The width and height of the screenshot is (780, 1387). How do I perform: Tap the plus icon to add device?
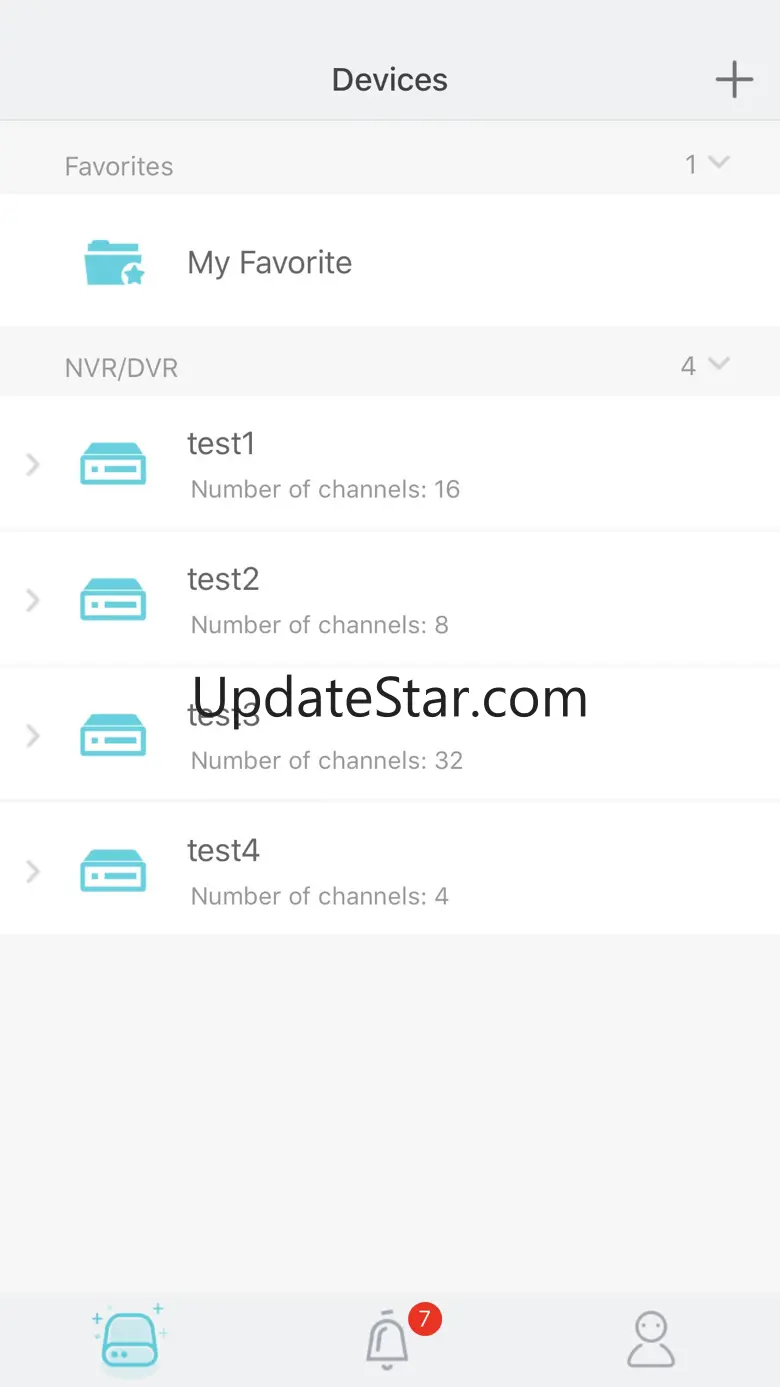[734, 79]
